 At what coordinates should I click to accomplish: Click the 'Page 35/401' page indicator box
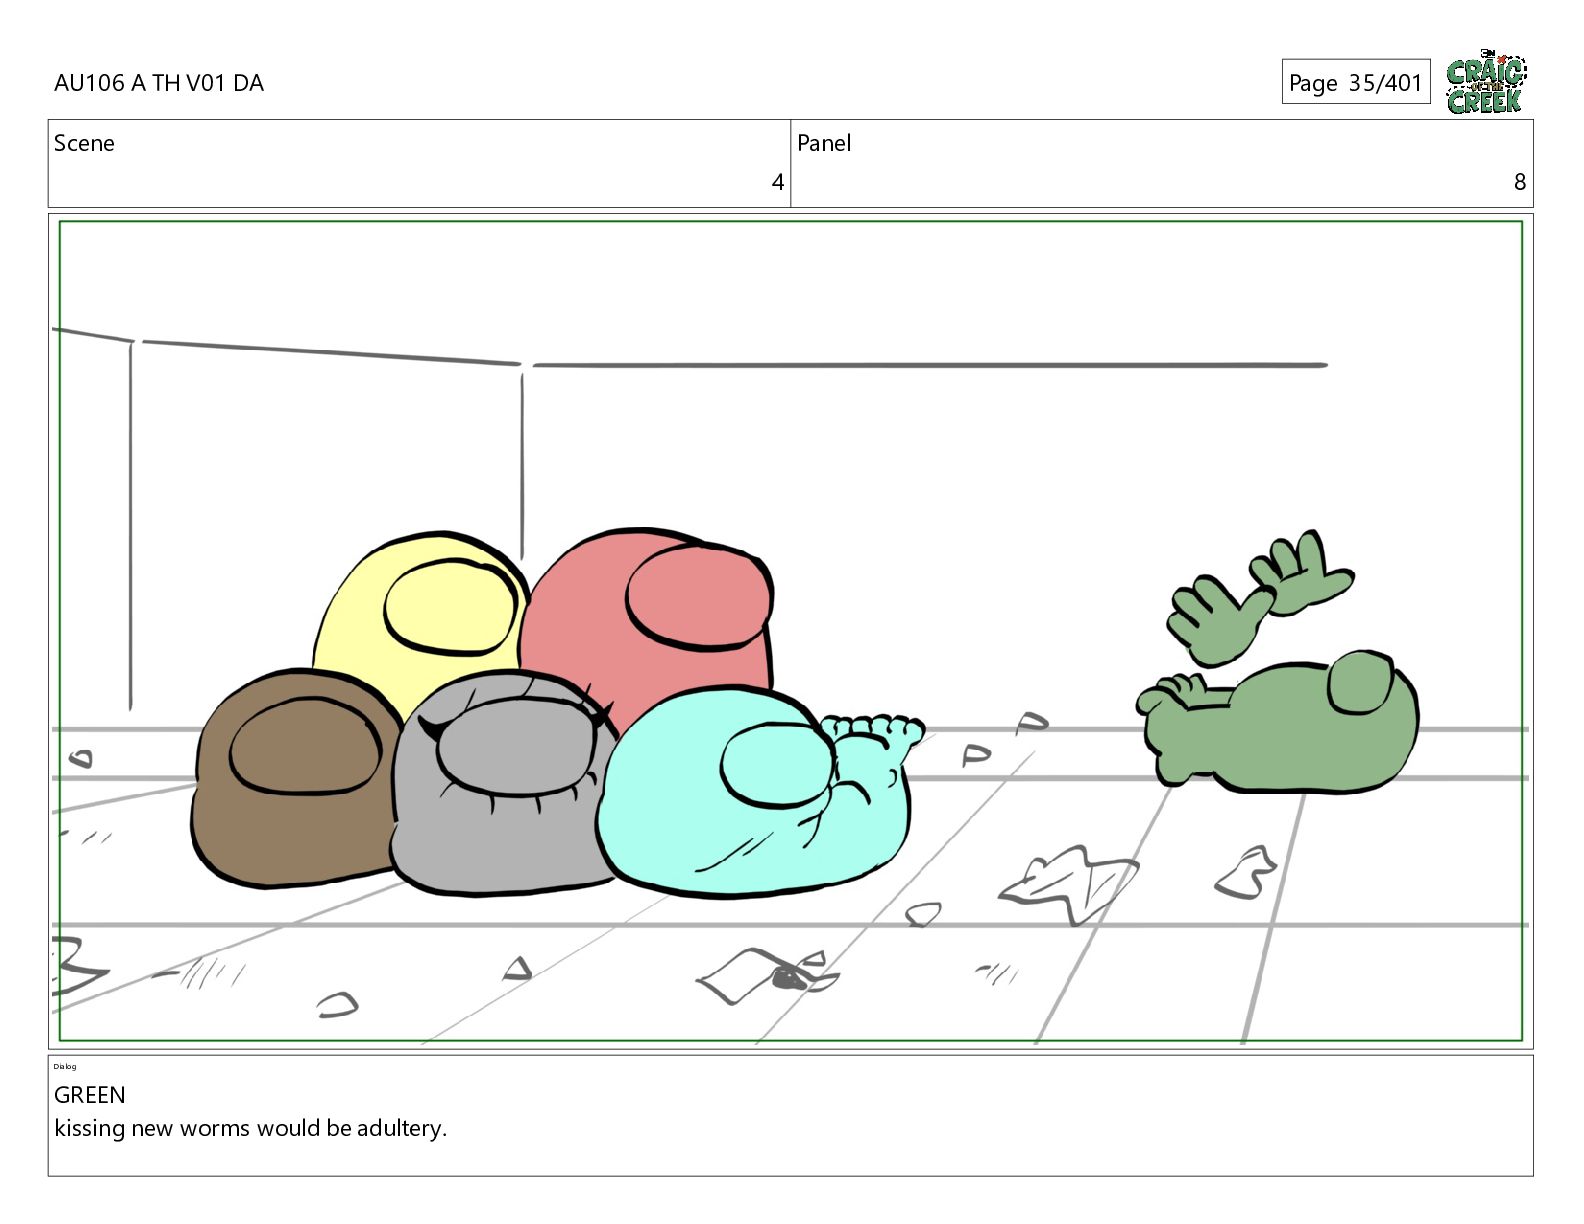1355,82
